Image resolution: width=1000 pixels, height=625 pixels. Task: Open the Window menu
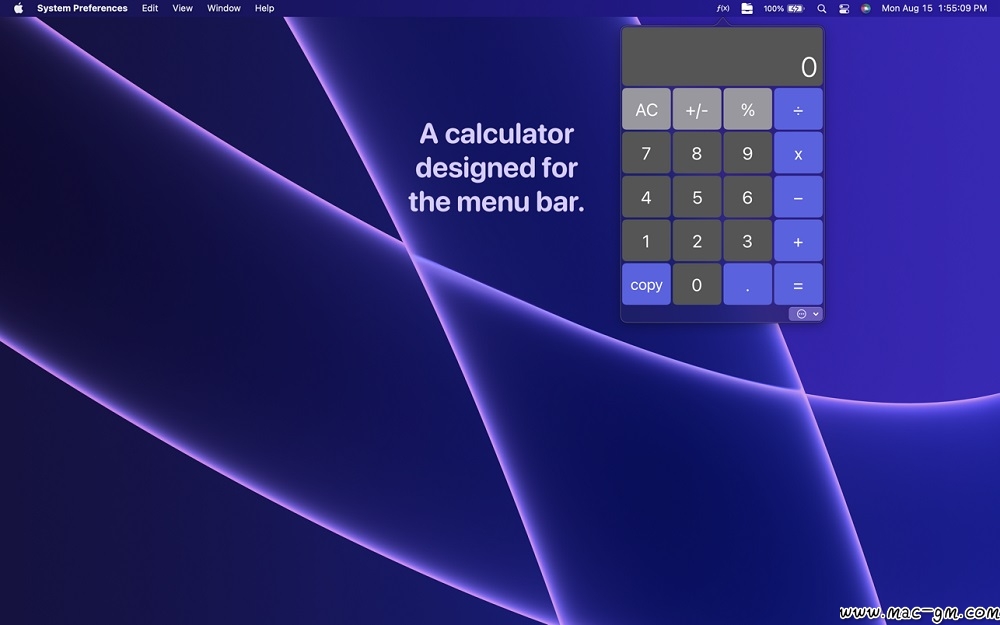point(224,8)
